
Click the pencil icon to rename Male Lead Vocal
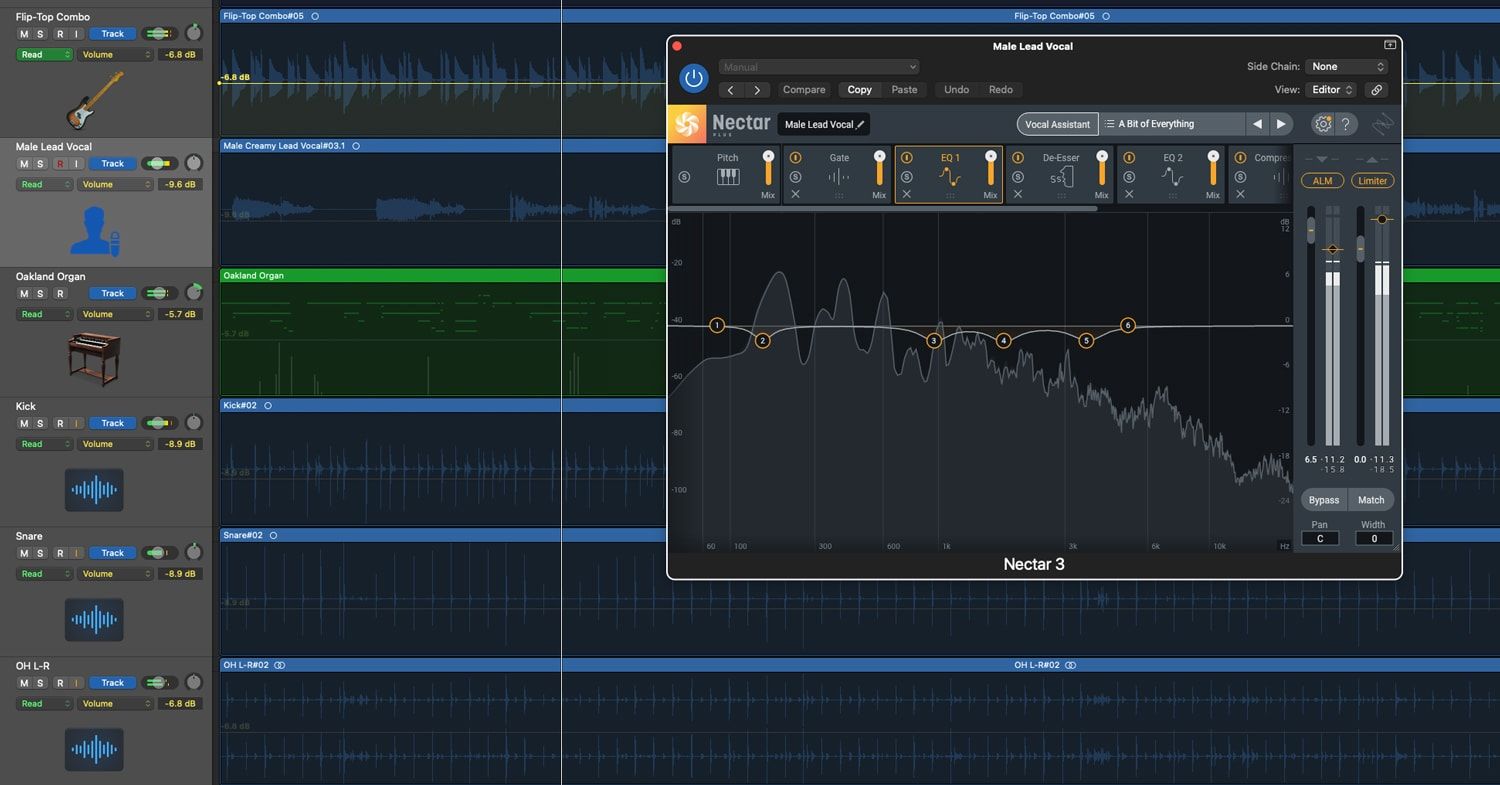[860, 125]
